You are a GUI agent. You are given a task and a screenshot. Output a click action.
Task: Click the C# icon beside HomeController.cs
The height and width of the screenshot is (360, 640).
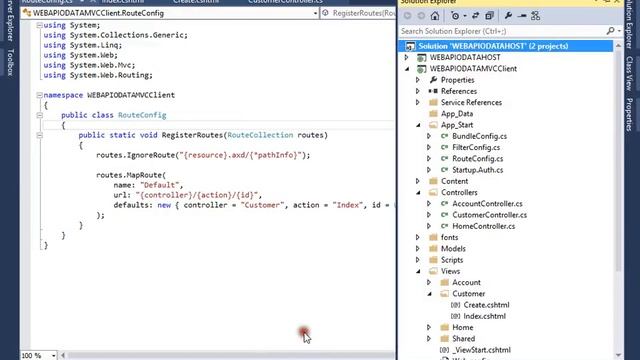coord(444,226)
